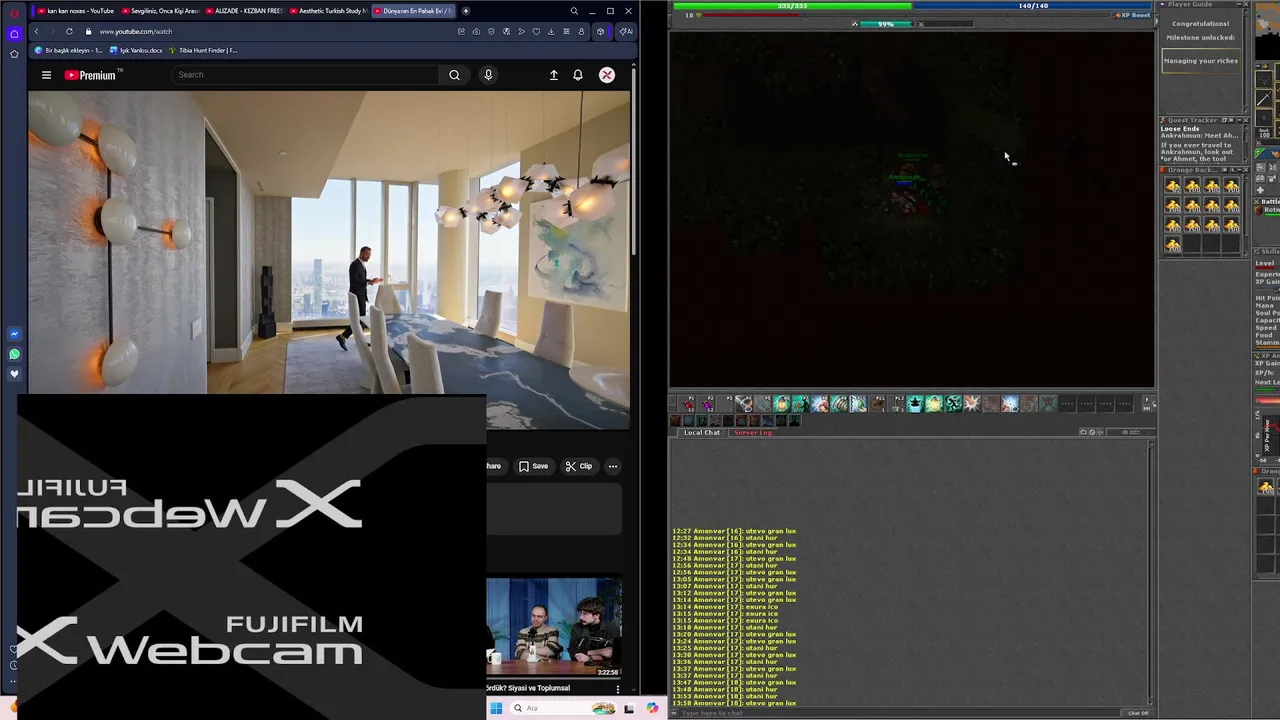Switch to 'Aesthetic Turkish Study' tab
1280x720 pixels.
[x=327, y=11]
